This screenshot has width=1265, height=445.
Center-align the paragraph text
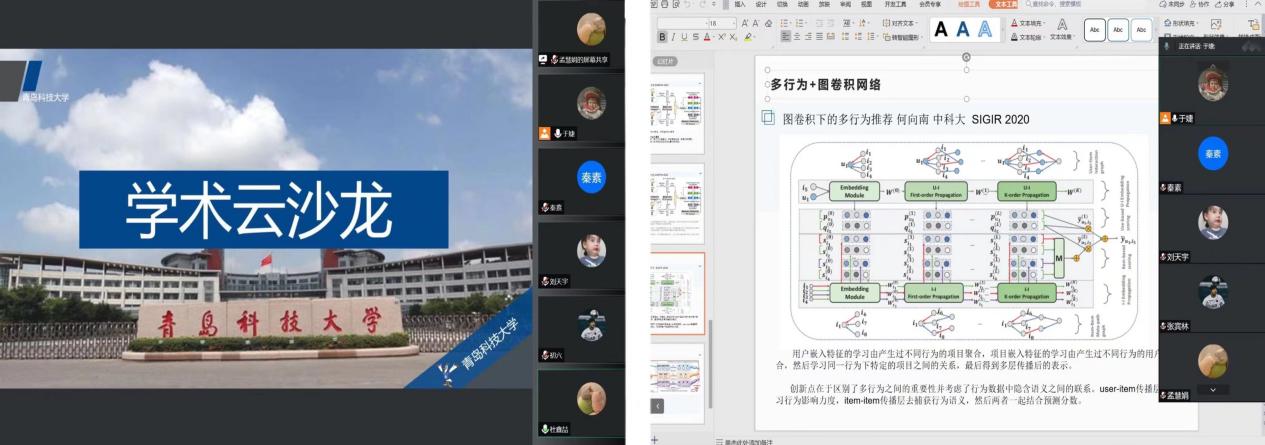click(799, 37)
